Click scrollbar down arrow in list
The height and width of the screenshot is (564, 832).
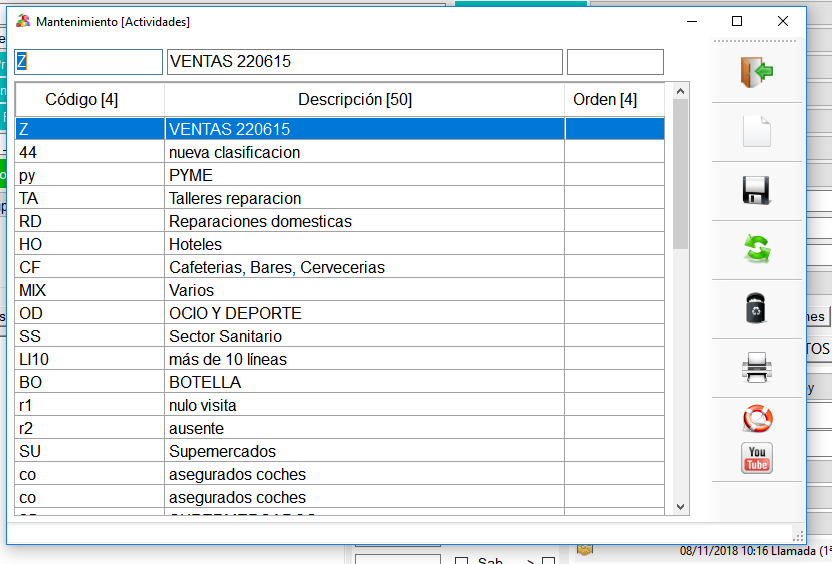tap(681, 507)
